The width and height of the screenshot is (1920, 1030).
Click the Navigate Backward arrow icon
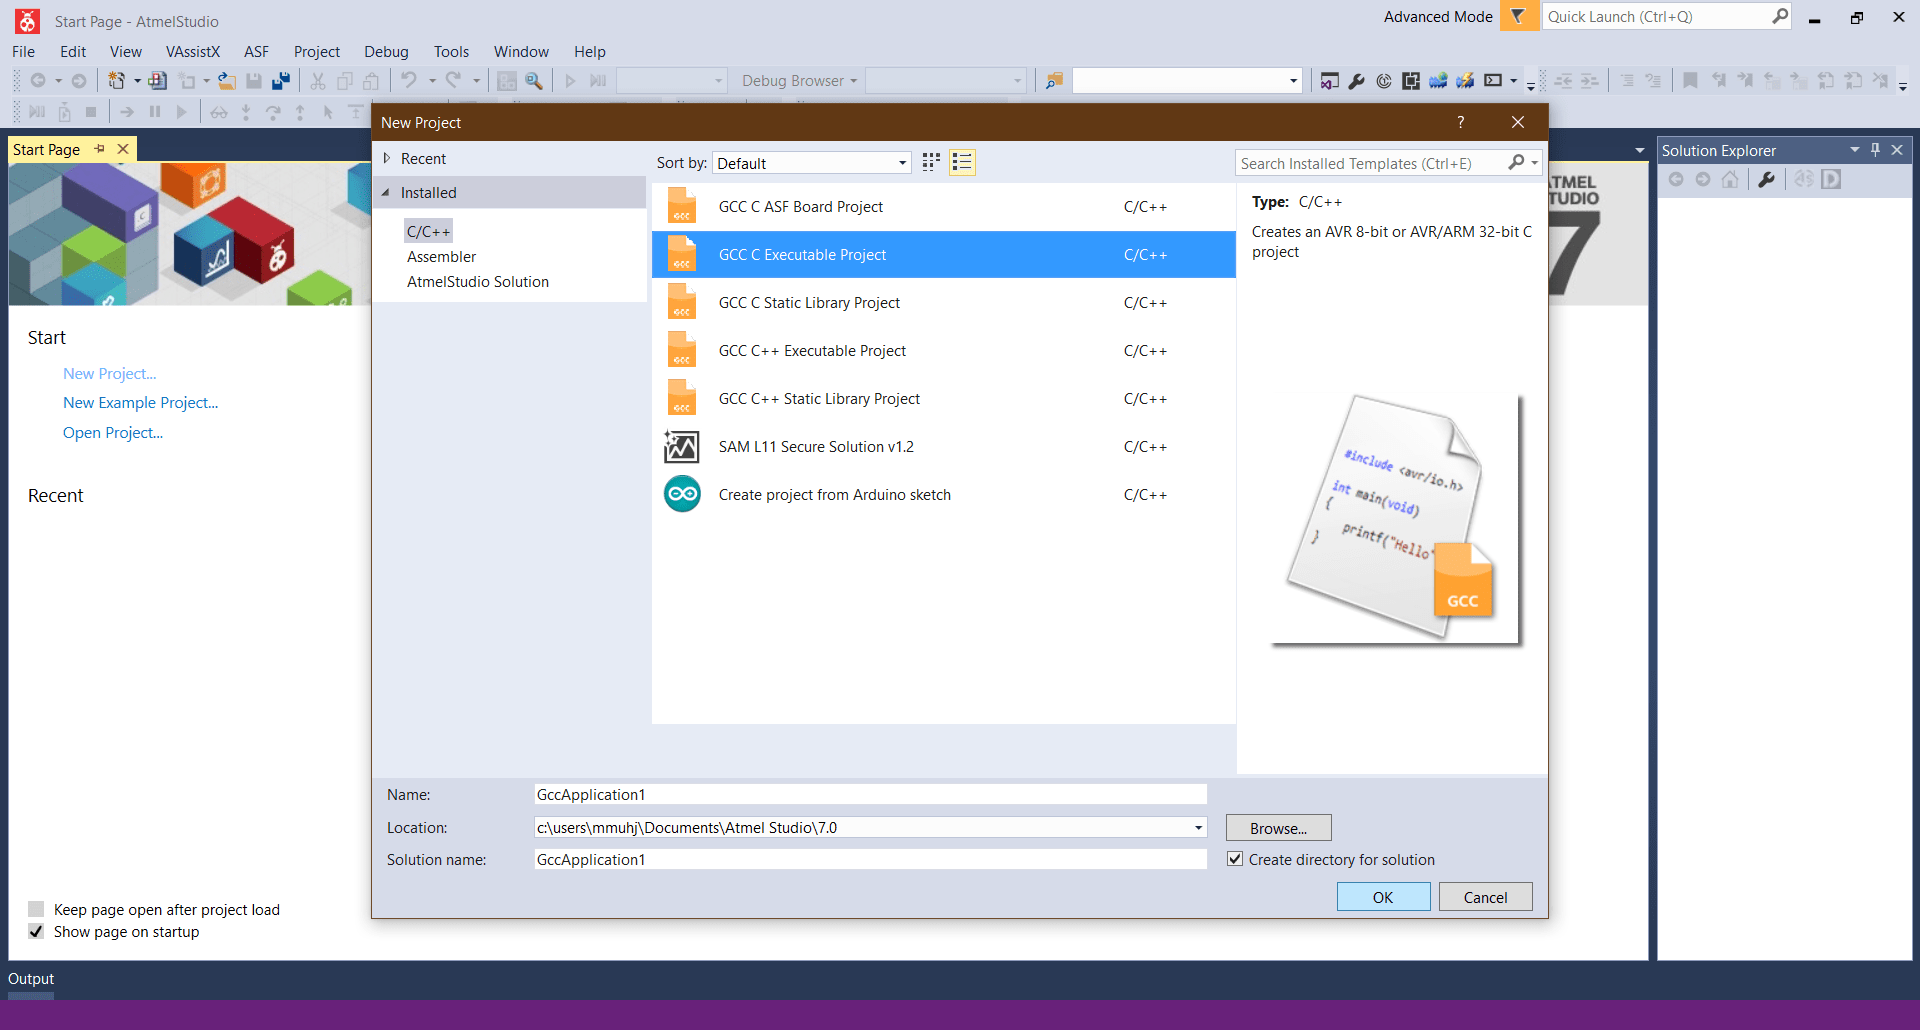coord(38,81)
